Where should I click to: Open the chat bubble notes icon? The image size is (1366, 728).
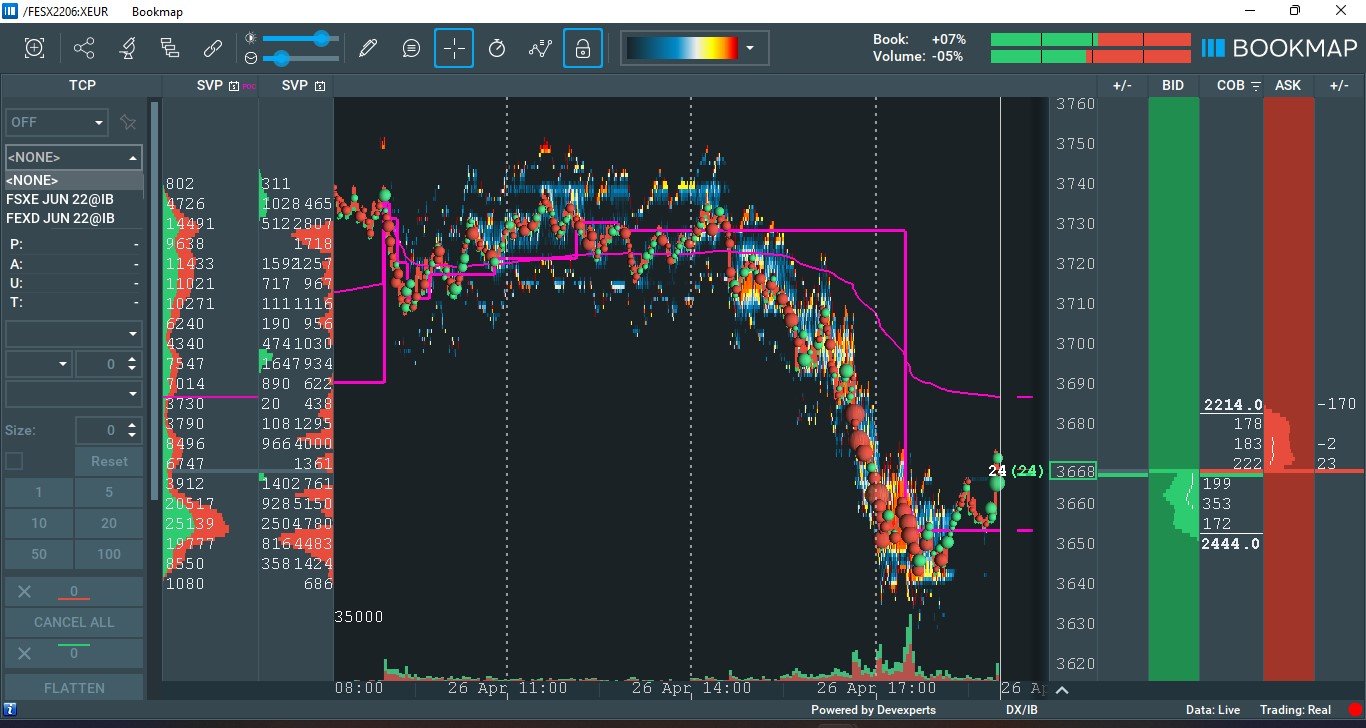(411, 48)
